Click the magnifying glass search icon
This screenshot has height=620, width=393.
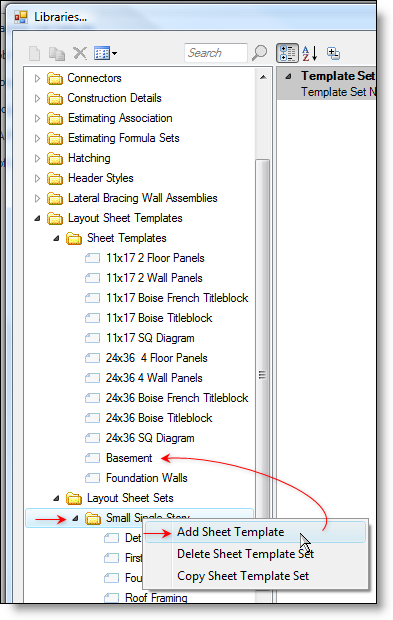[x=259, y=53]
